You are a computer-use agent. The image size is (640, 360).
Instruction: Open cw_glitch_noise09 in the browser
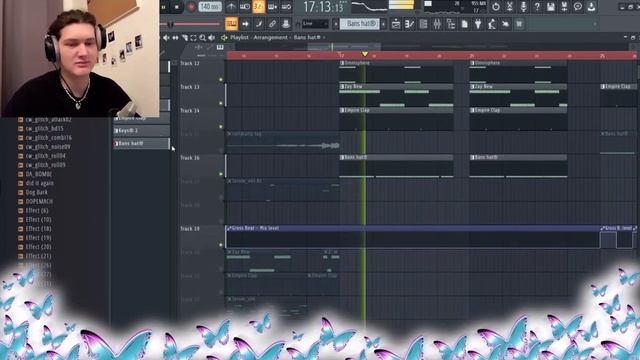[x=47, y=147]
